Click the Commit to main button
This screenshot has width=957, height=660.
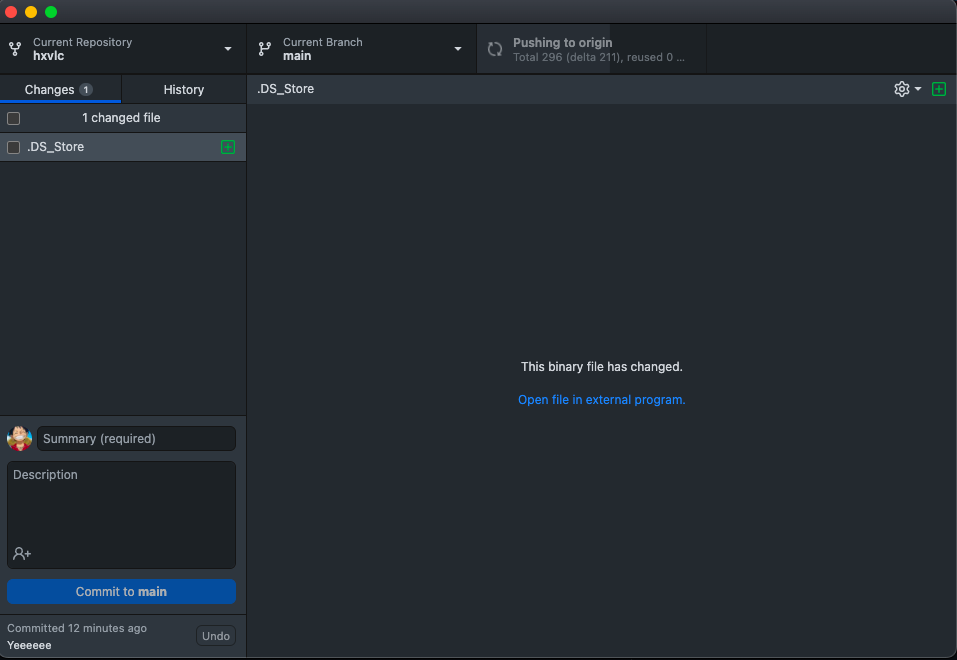(x=121, y=591)
